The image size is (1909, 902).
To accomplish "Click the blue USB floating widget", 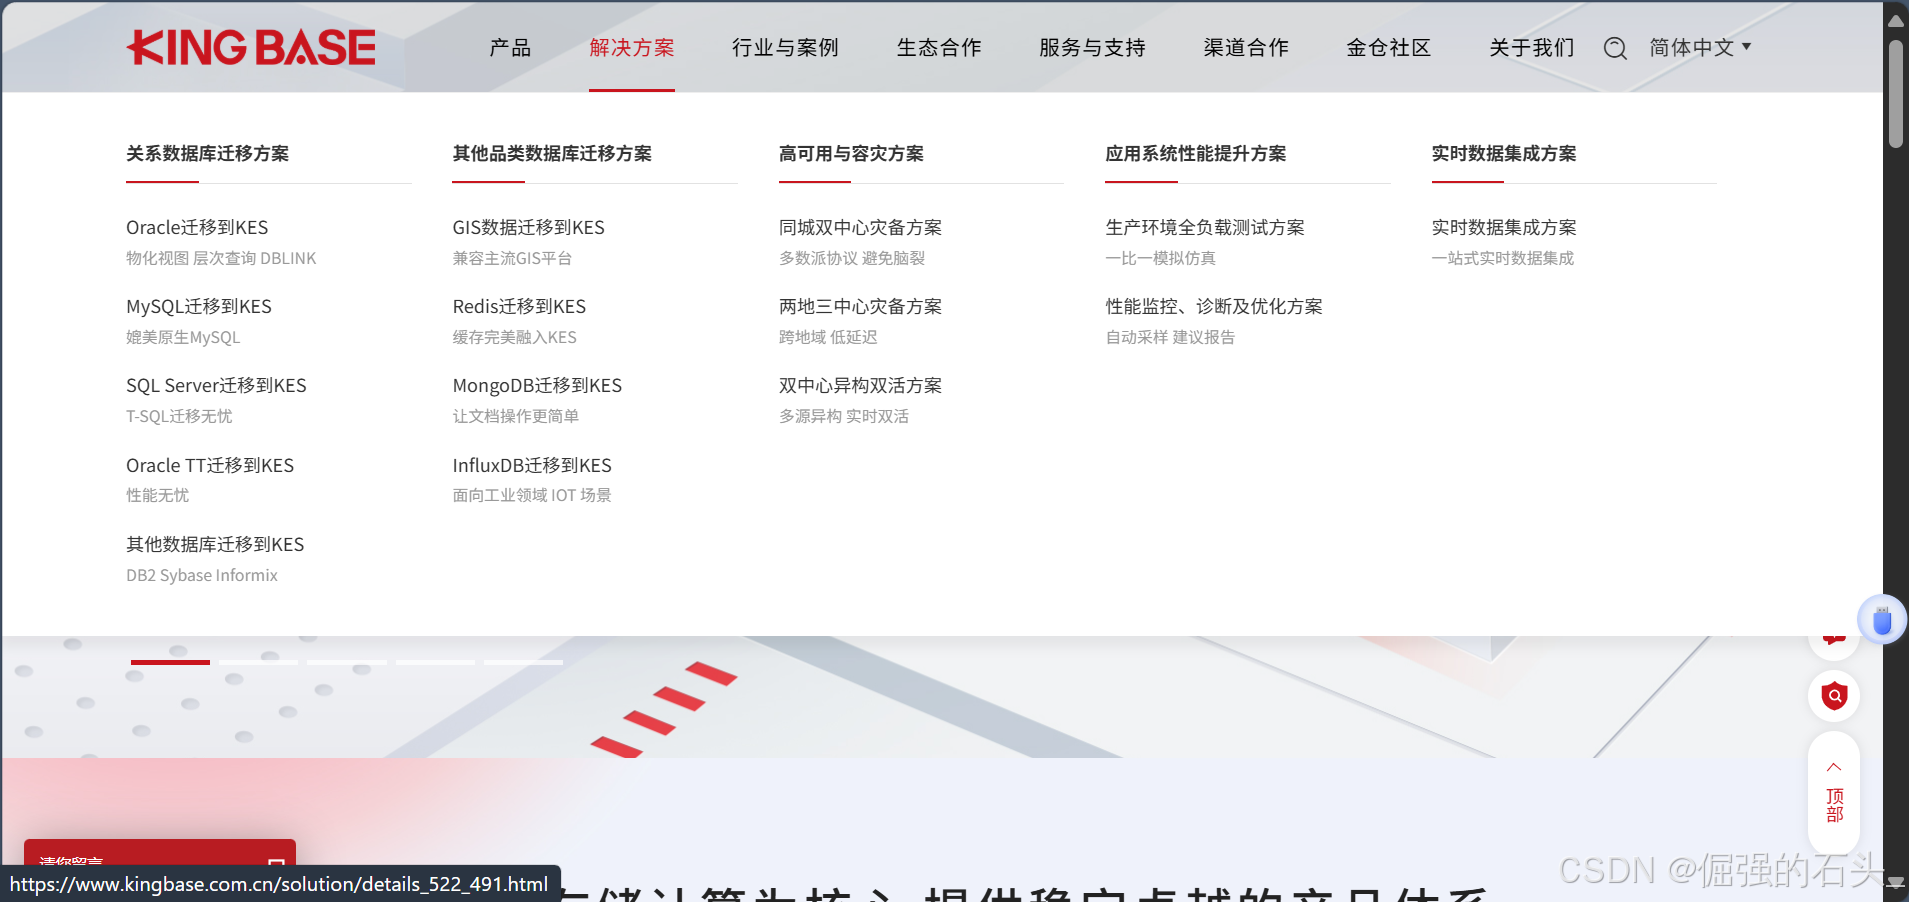I will point(1882,621).
